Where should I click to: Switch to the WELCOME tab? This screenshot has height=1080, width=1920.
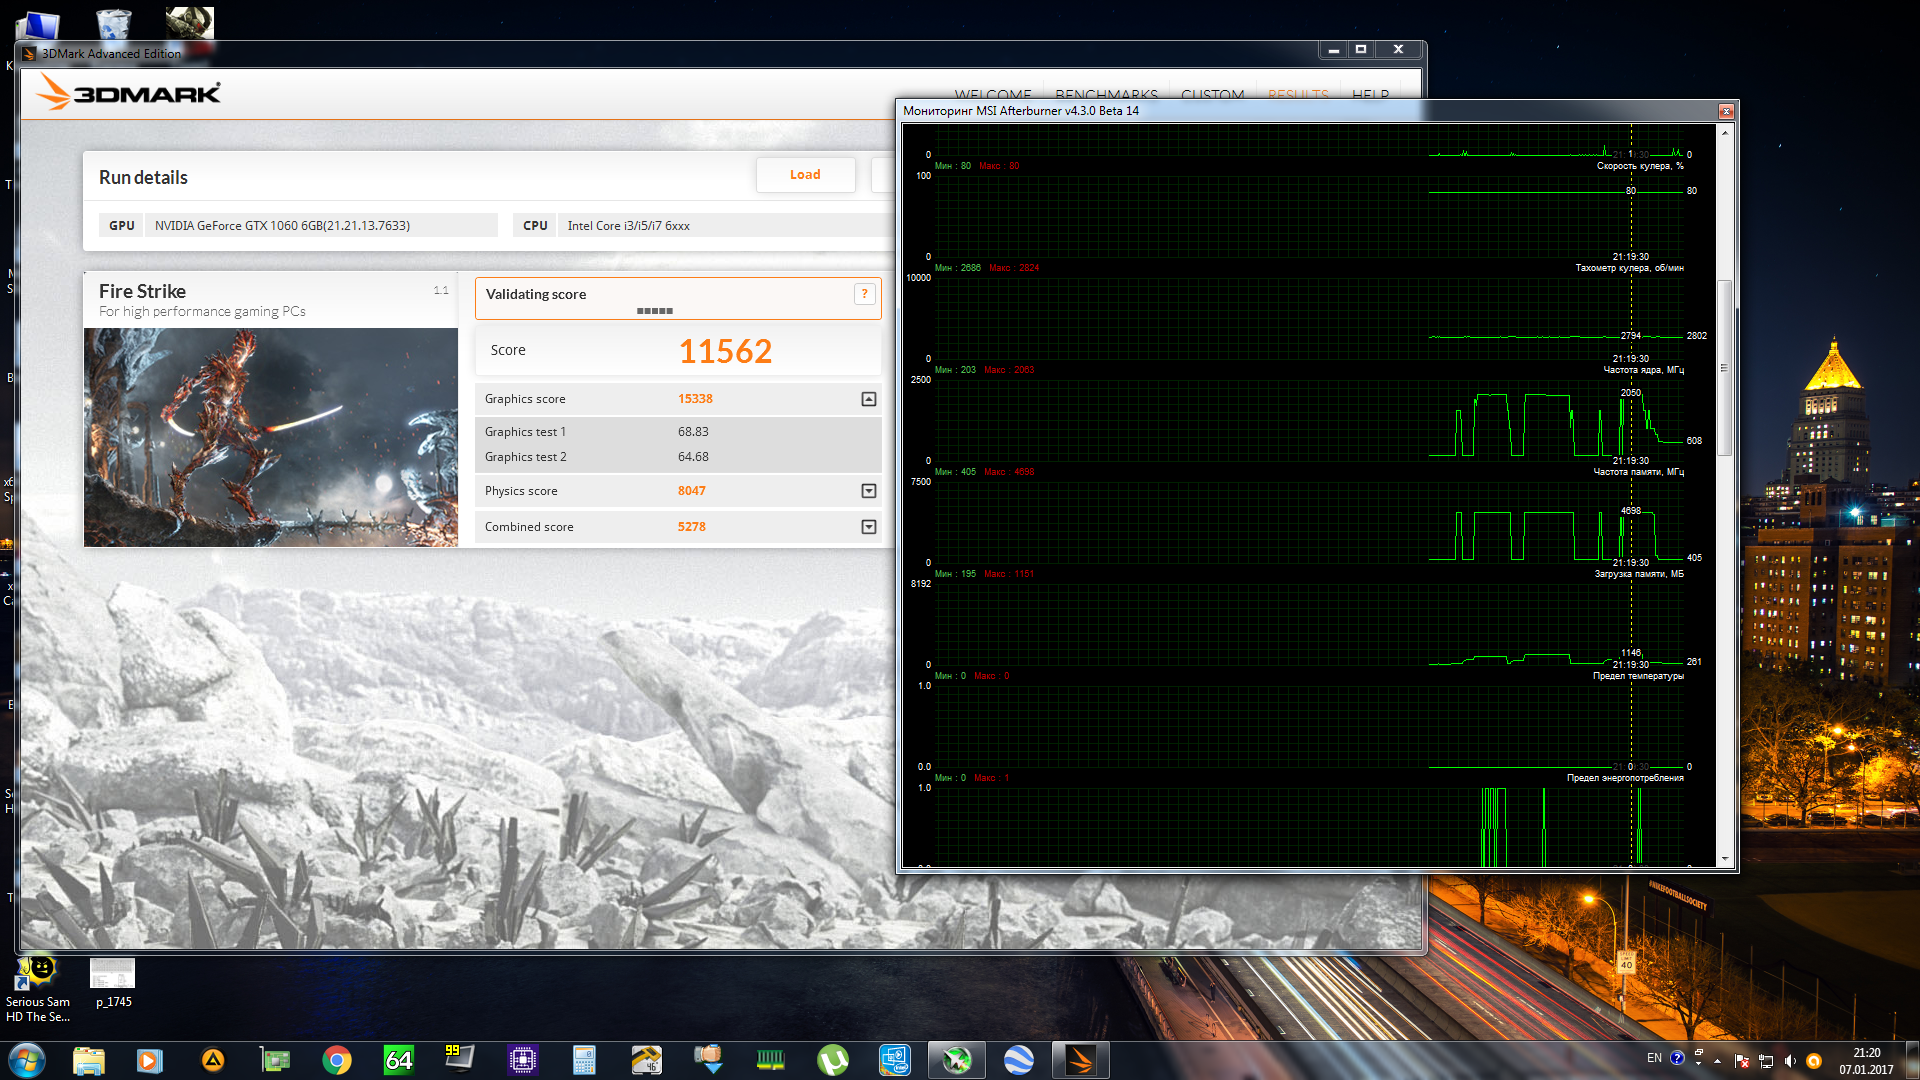point(992,94)
